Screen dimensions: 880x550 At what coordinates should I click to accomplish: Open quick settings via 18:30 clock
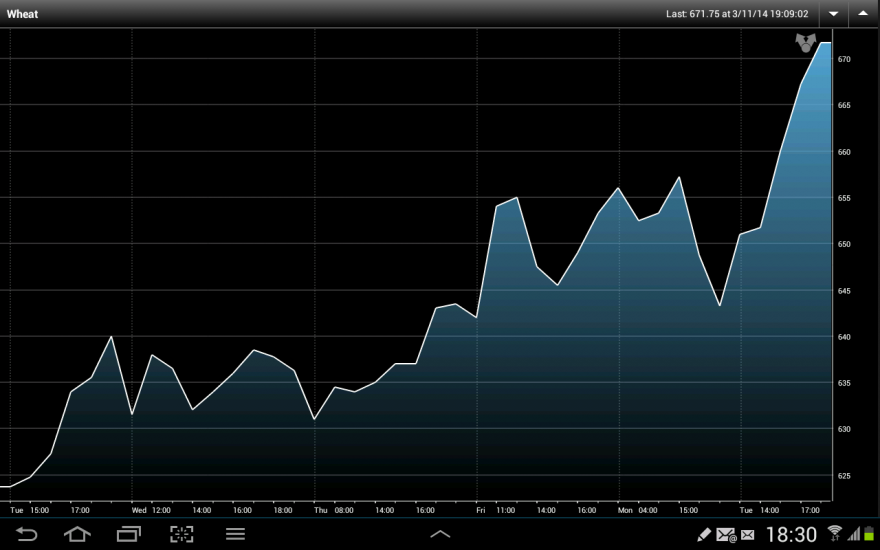[791, 534]
